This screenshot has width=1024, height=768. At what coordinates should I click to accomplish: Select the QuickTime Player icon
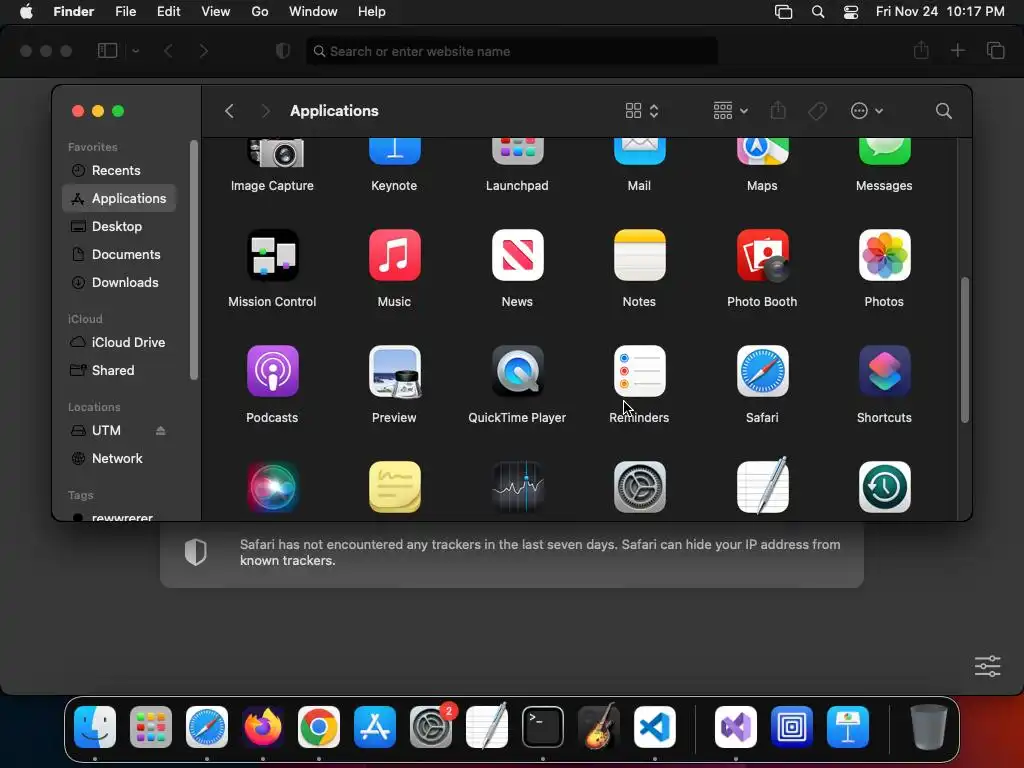point(517,371)
